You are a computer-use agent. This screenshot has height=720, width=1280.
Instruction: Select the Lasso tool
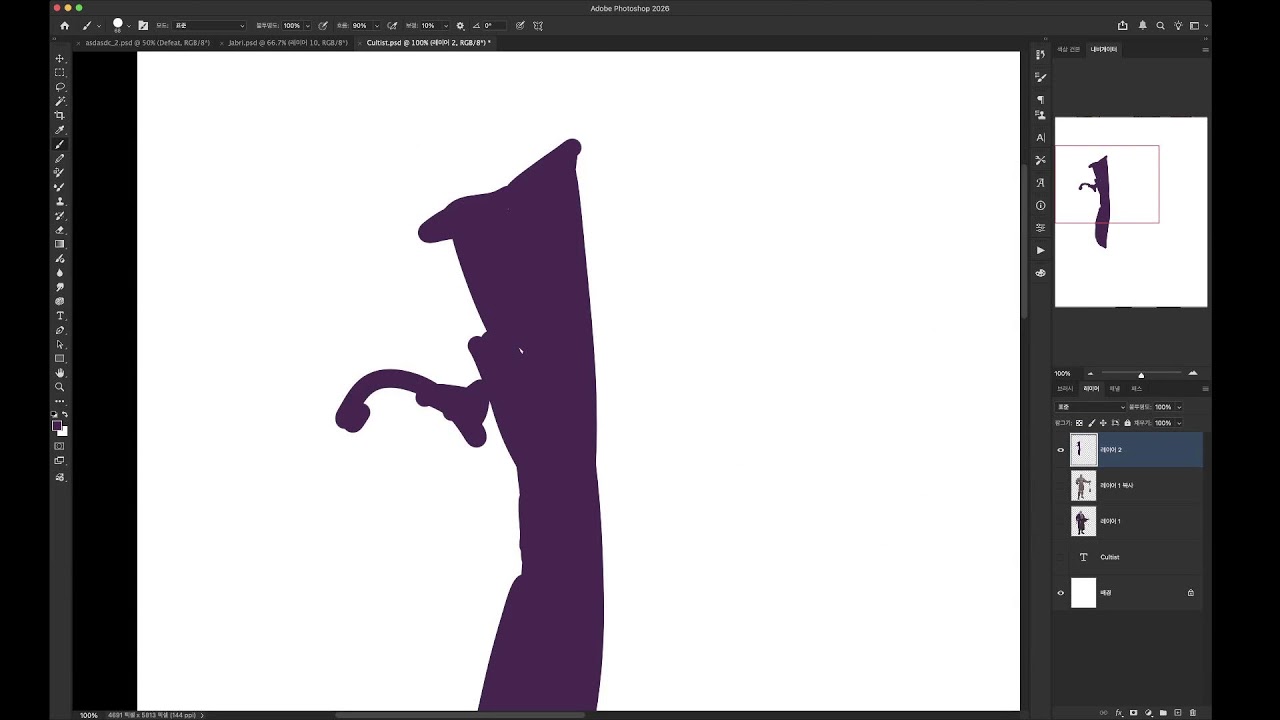(59, 87)
